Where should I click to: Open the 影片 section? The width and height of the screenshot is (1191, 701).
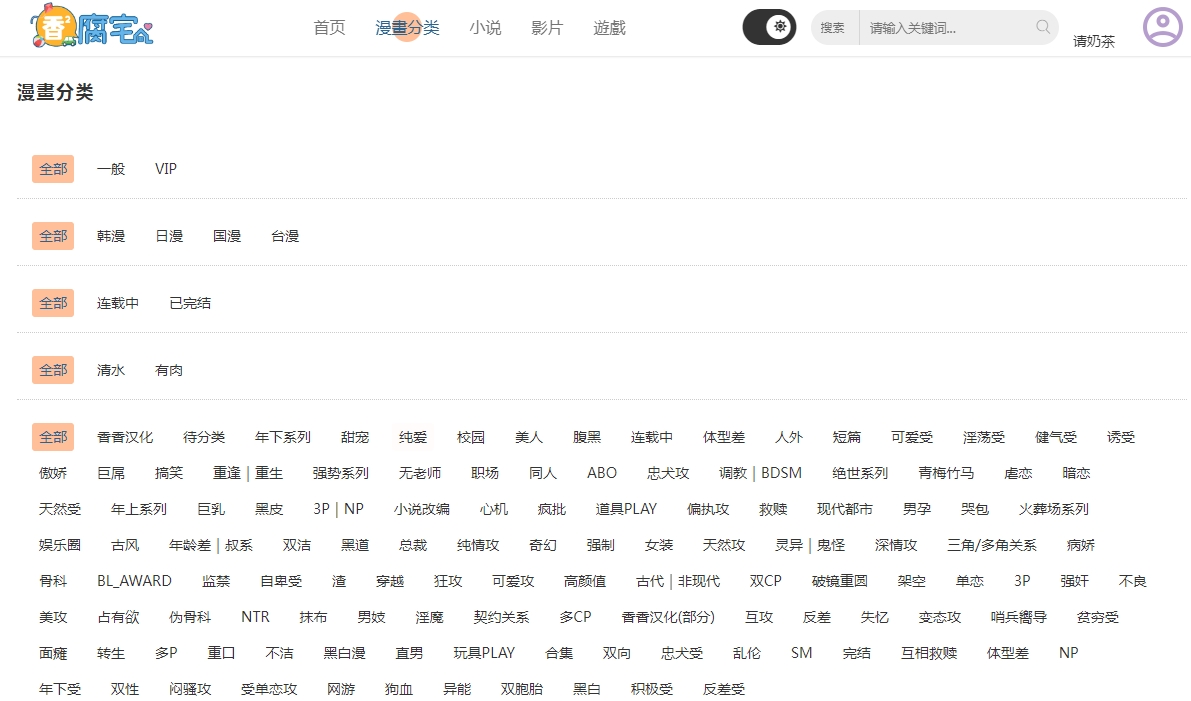point(547,28)
